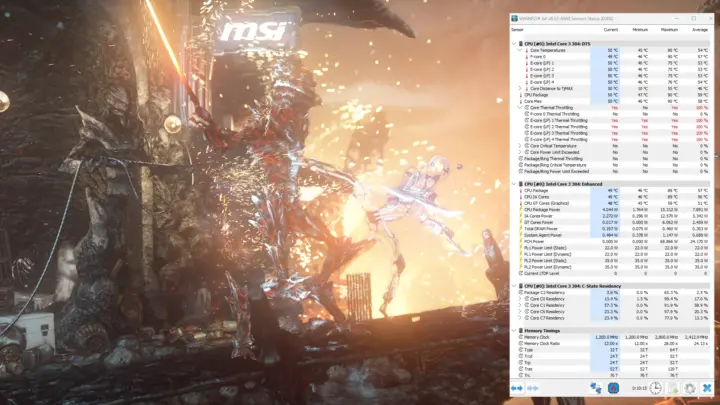Select the CPU GT Cores (Graphics) row
Viewport: 720px width, 405px height.
tap(613, 203)
